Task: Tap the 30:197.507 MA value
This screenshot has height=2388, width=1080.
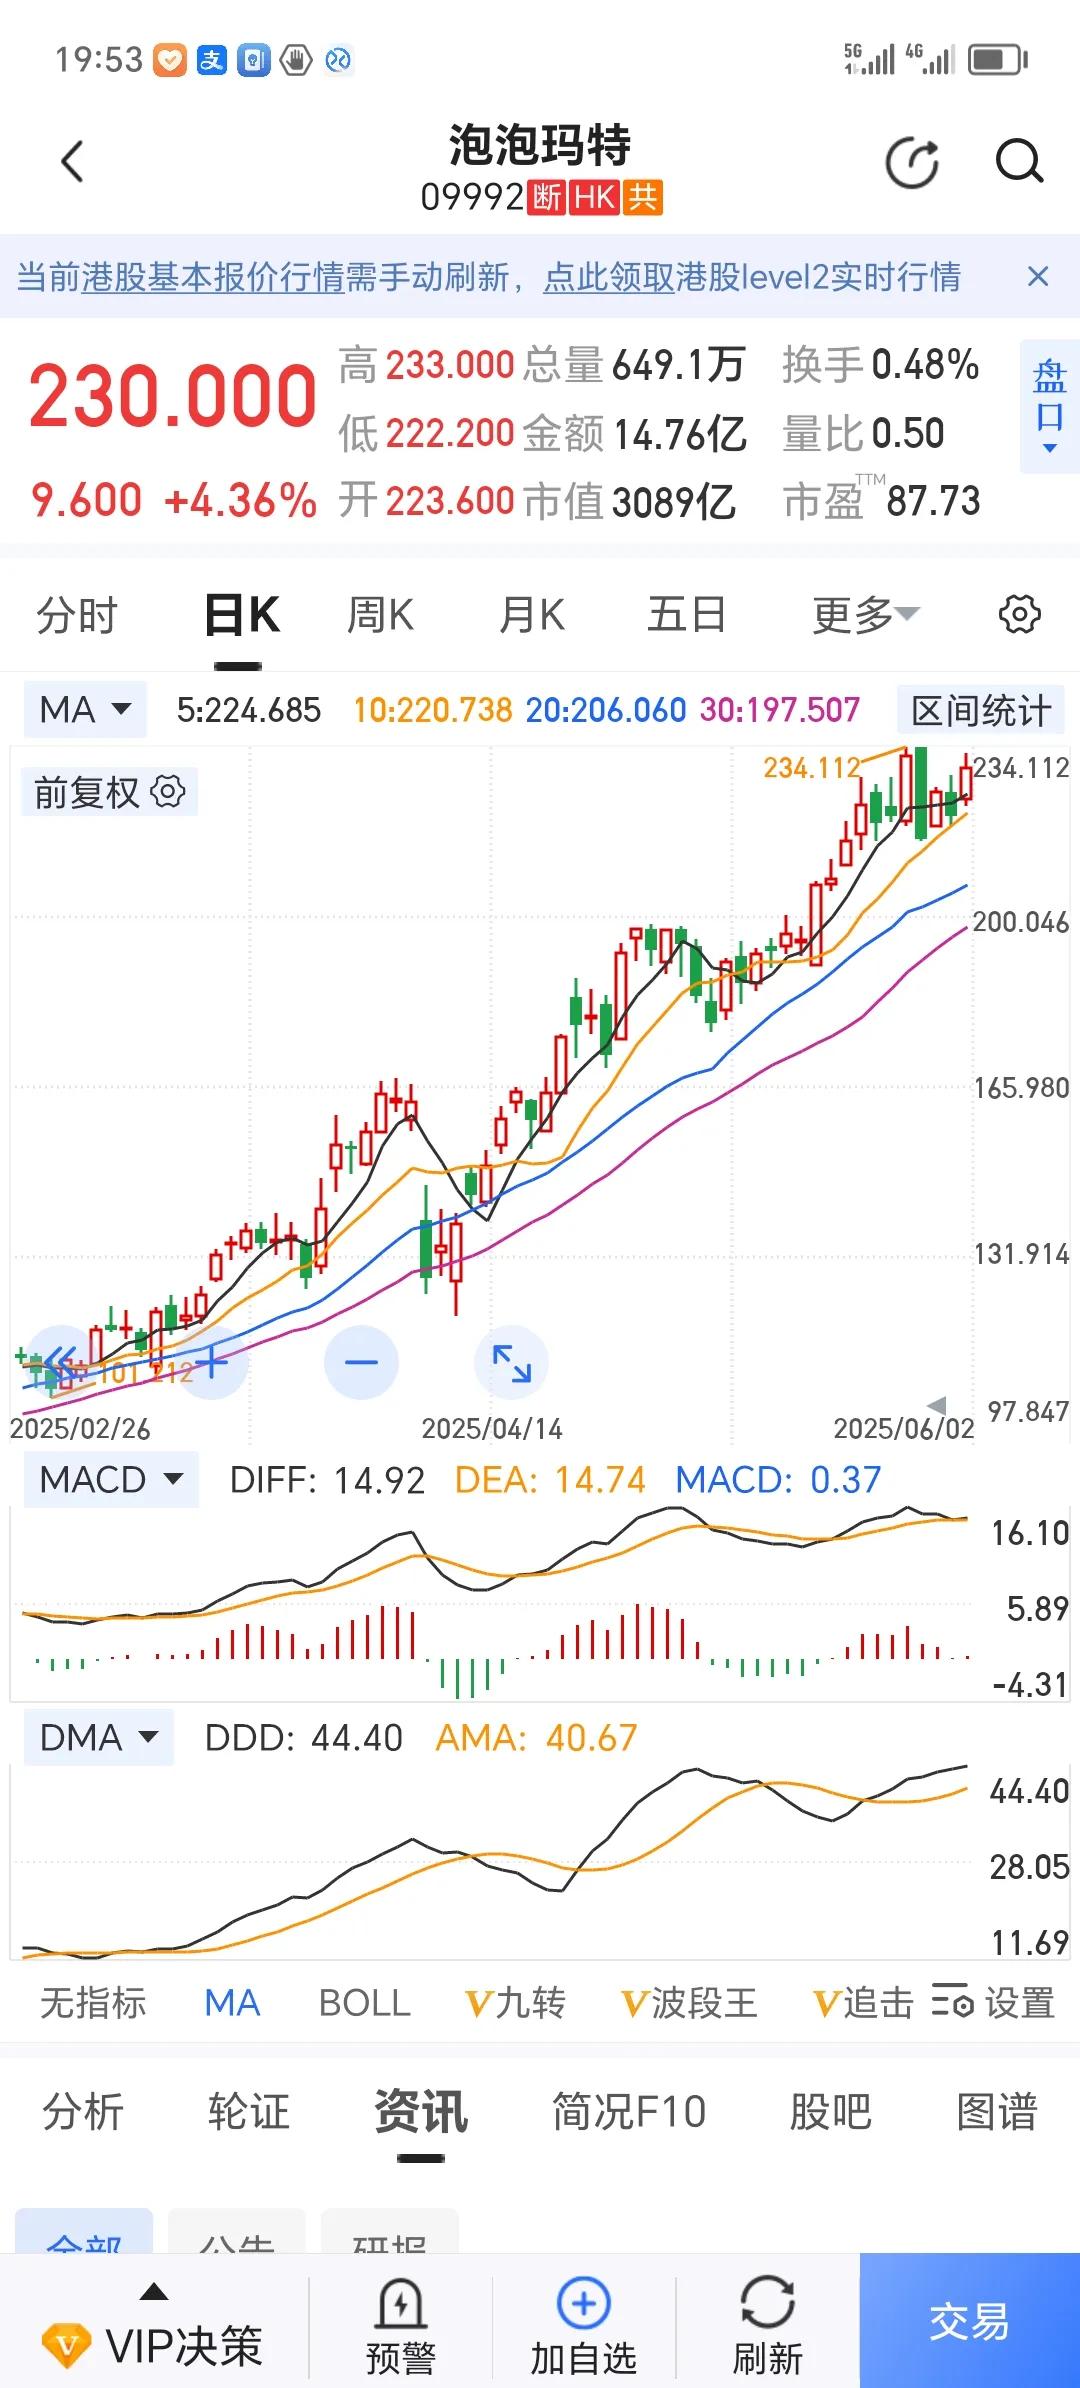Action: [x=780, y=710]
